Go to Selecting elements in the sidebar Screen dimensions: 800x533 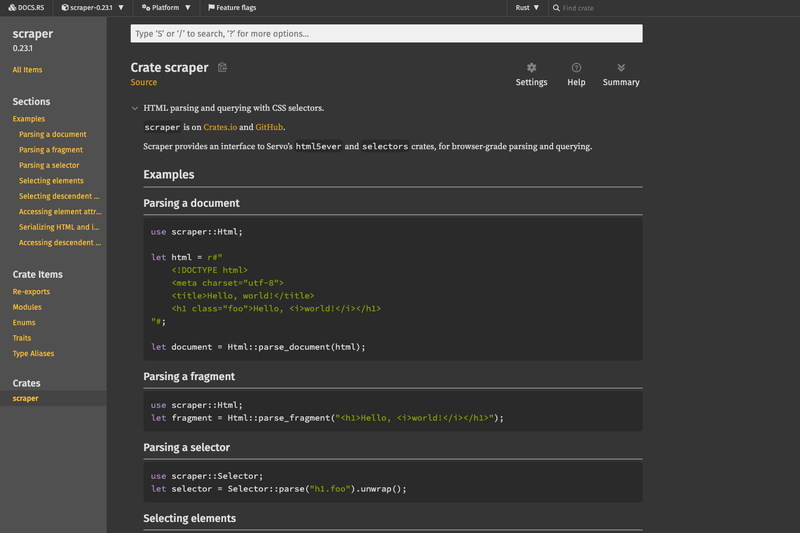(51, 181)
